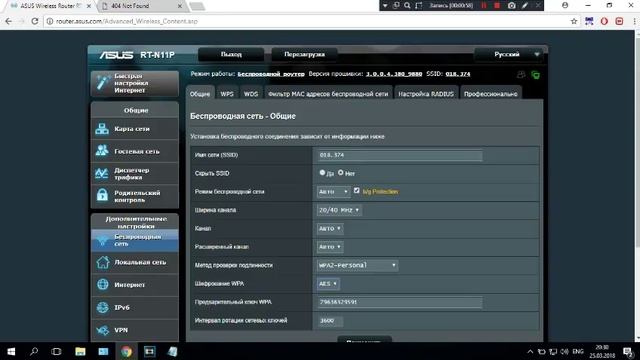
Task: Select Wireless (Беспроводная сеть) in sidebar
Action: coord(135,240)
